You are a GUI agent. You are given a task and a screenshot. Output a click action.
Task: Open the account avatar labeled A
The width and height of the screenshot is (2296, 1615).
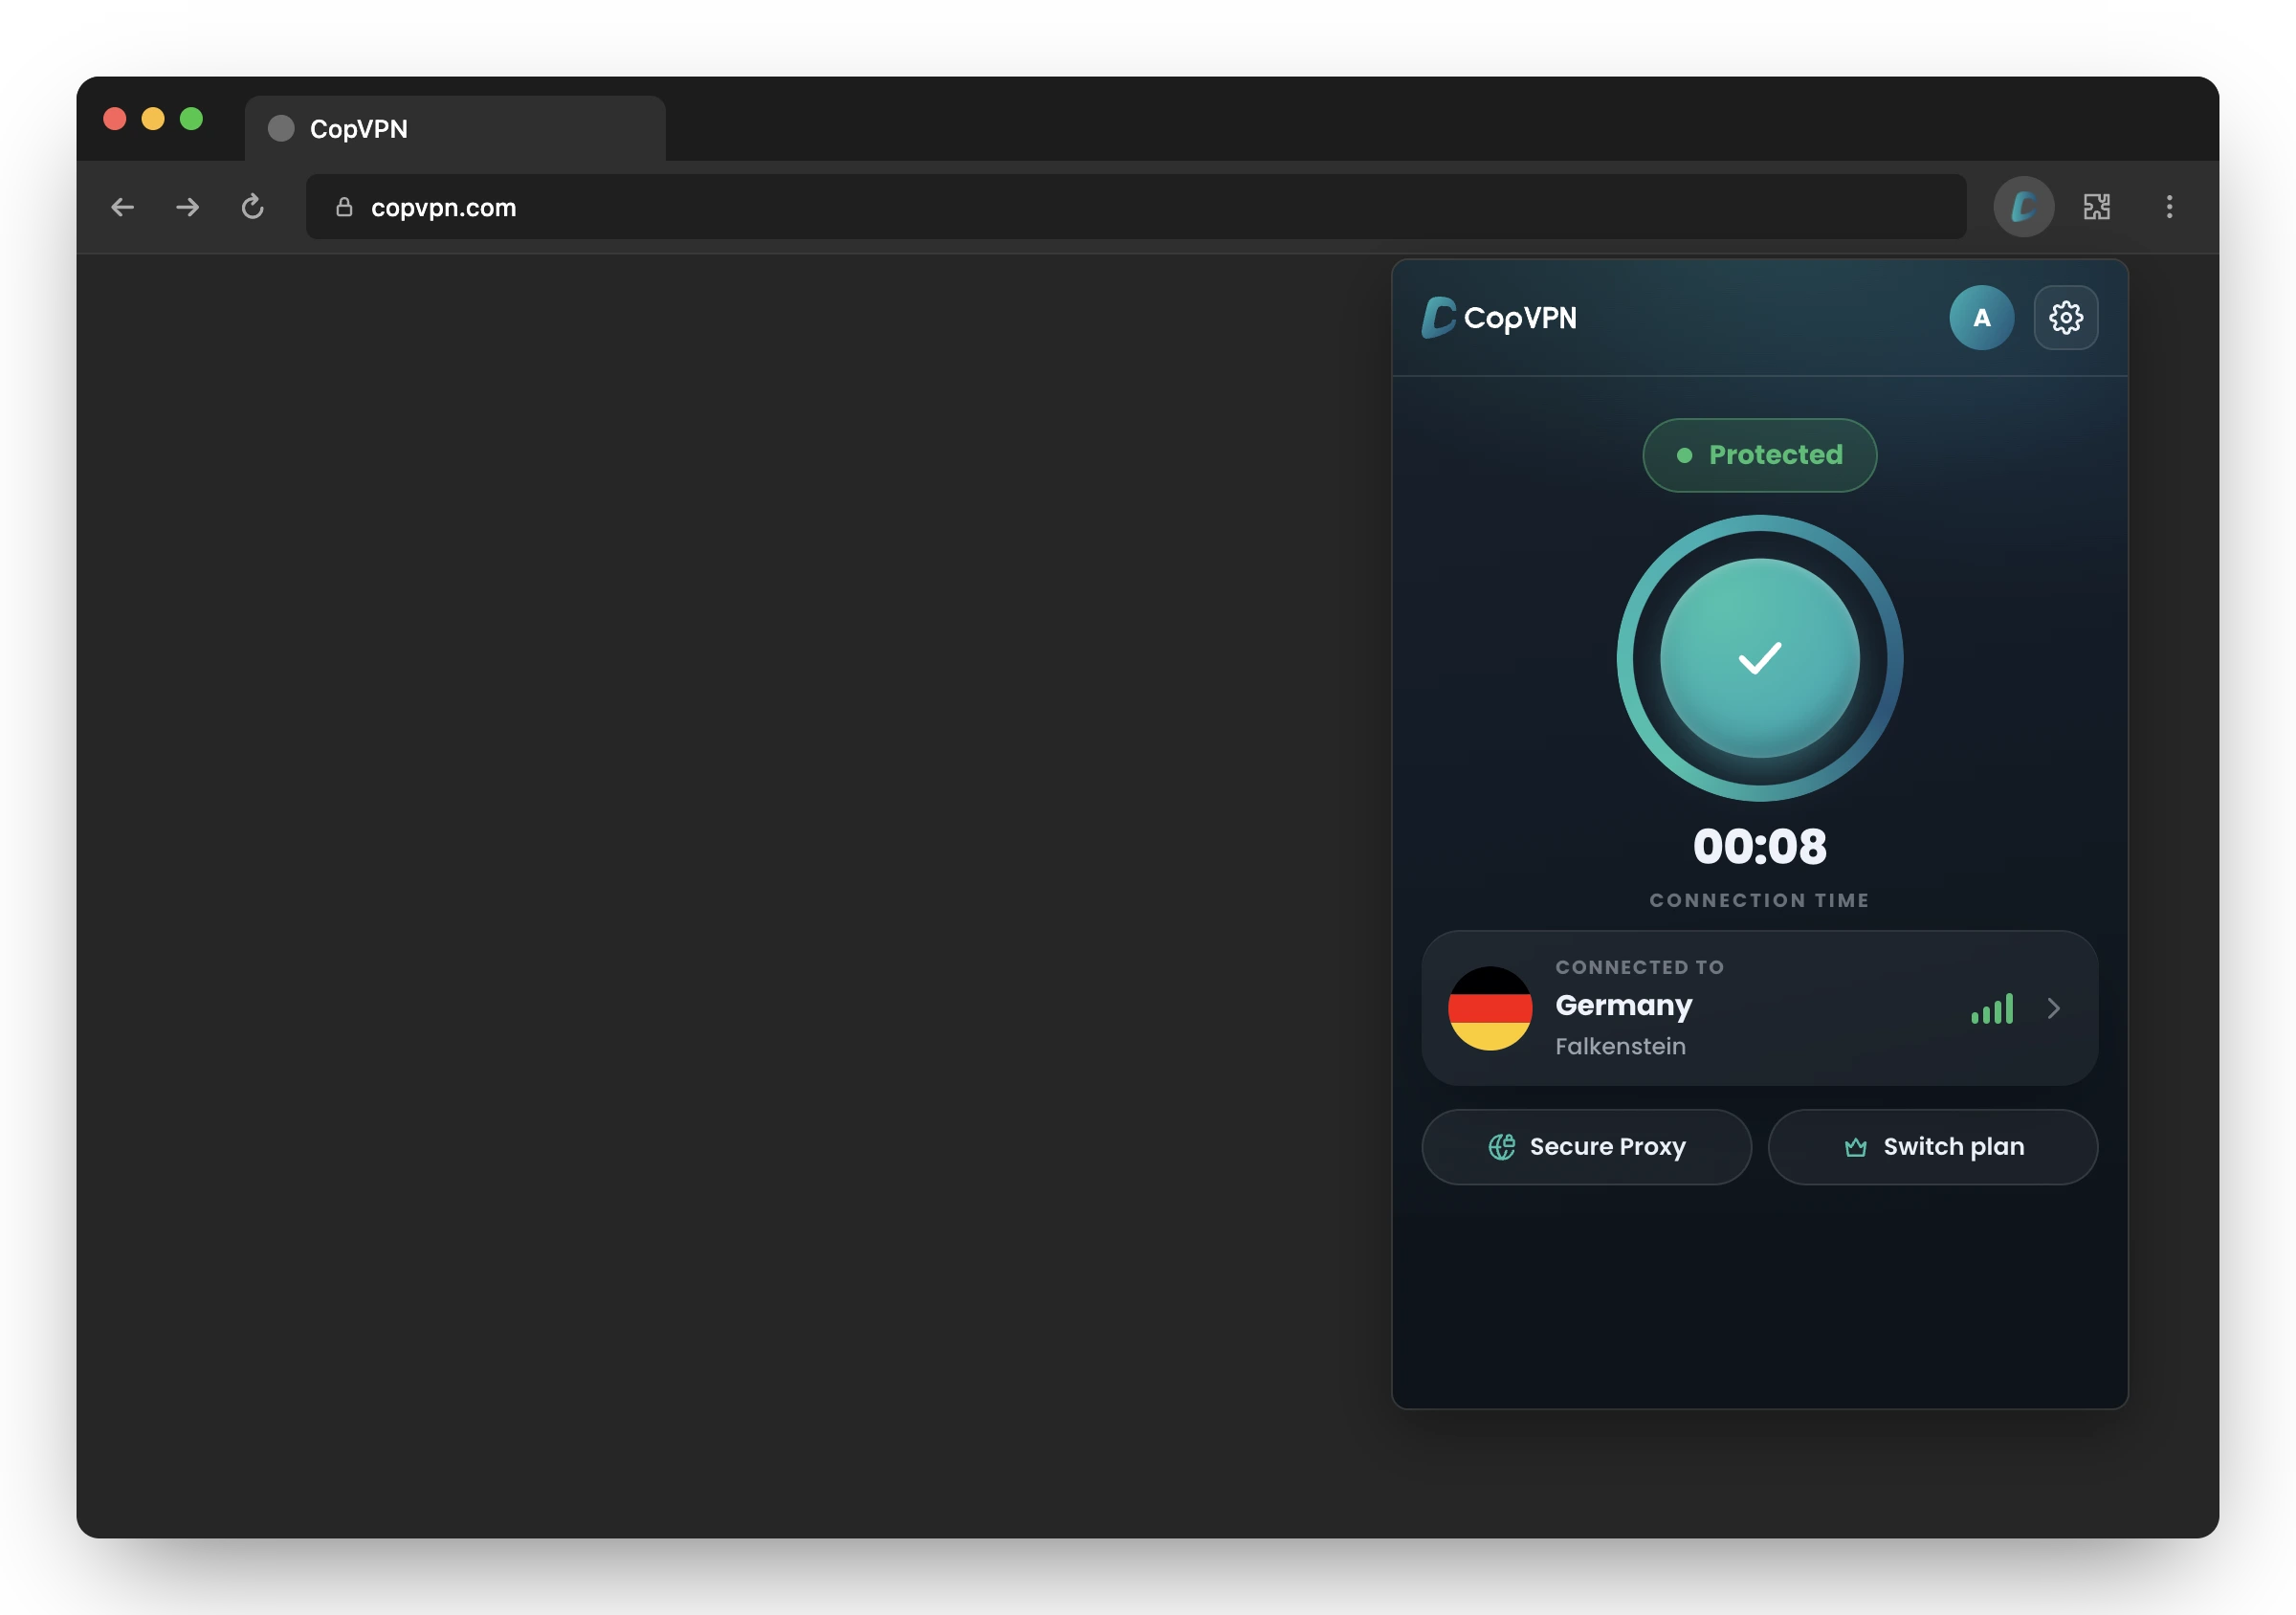click(x=1981, y=318)
